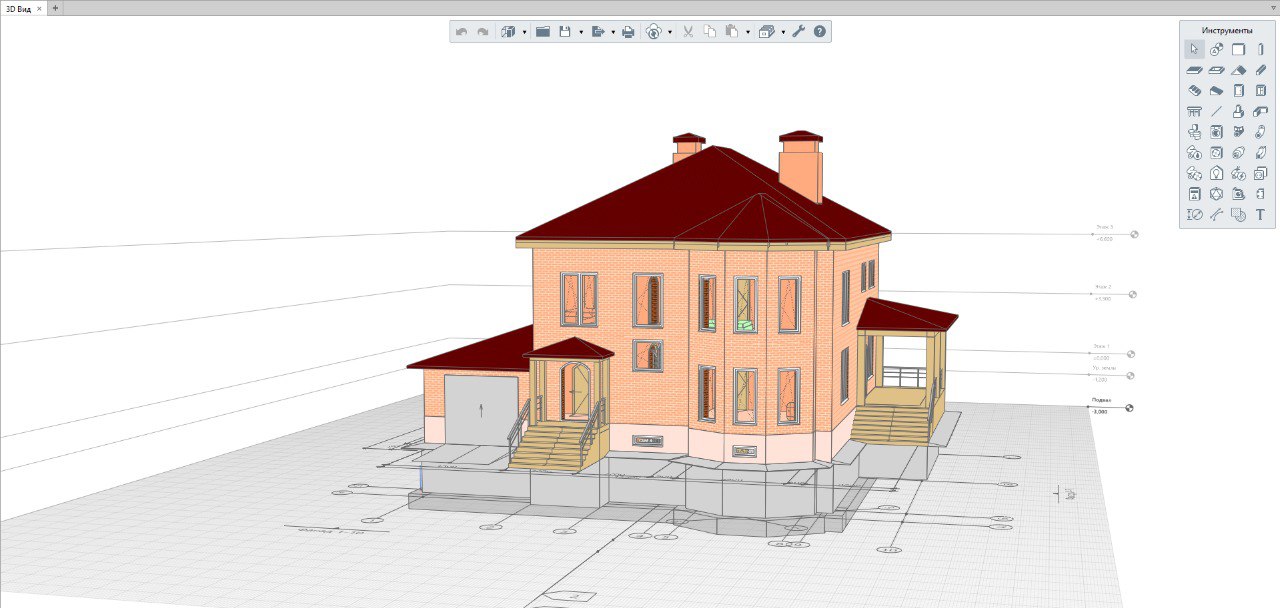
Task: Select the Railing tool
Action: point(1194,111)
